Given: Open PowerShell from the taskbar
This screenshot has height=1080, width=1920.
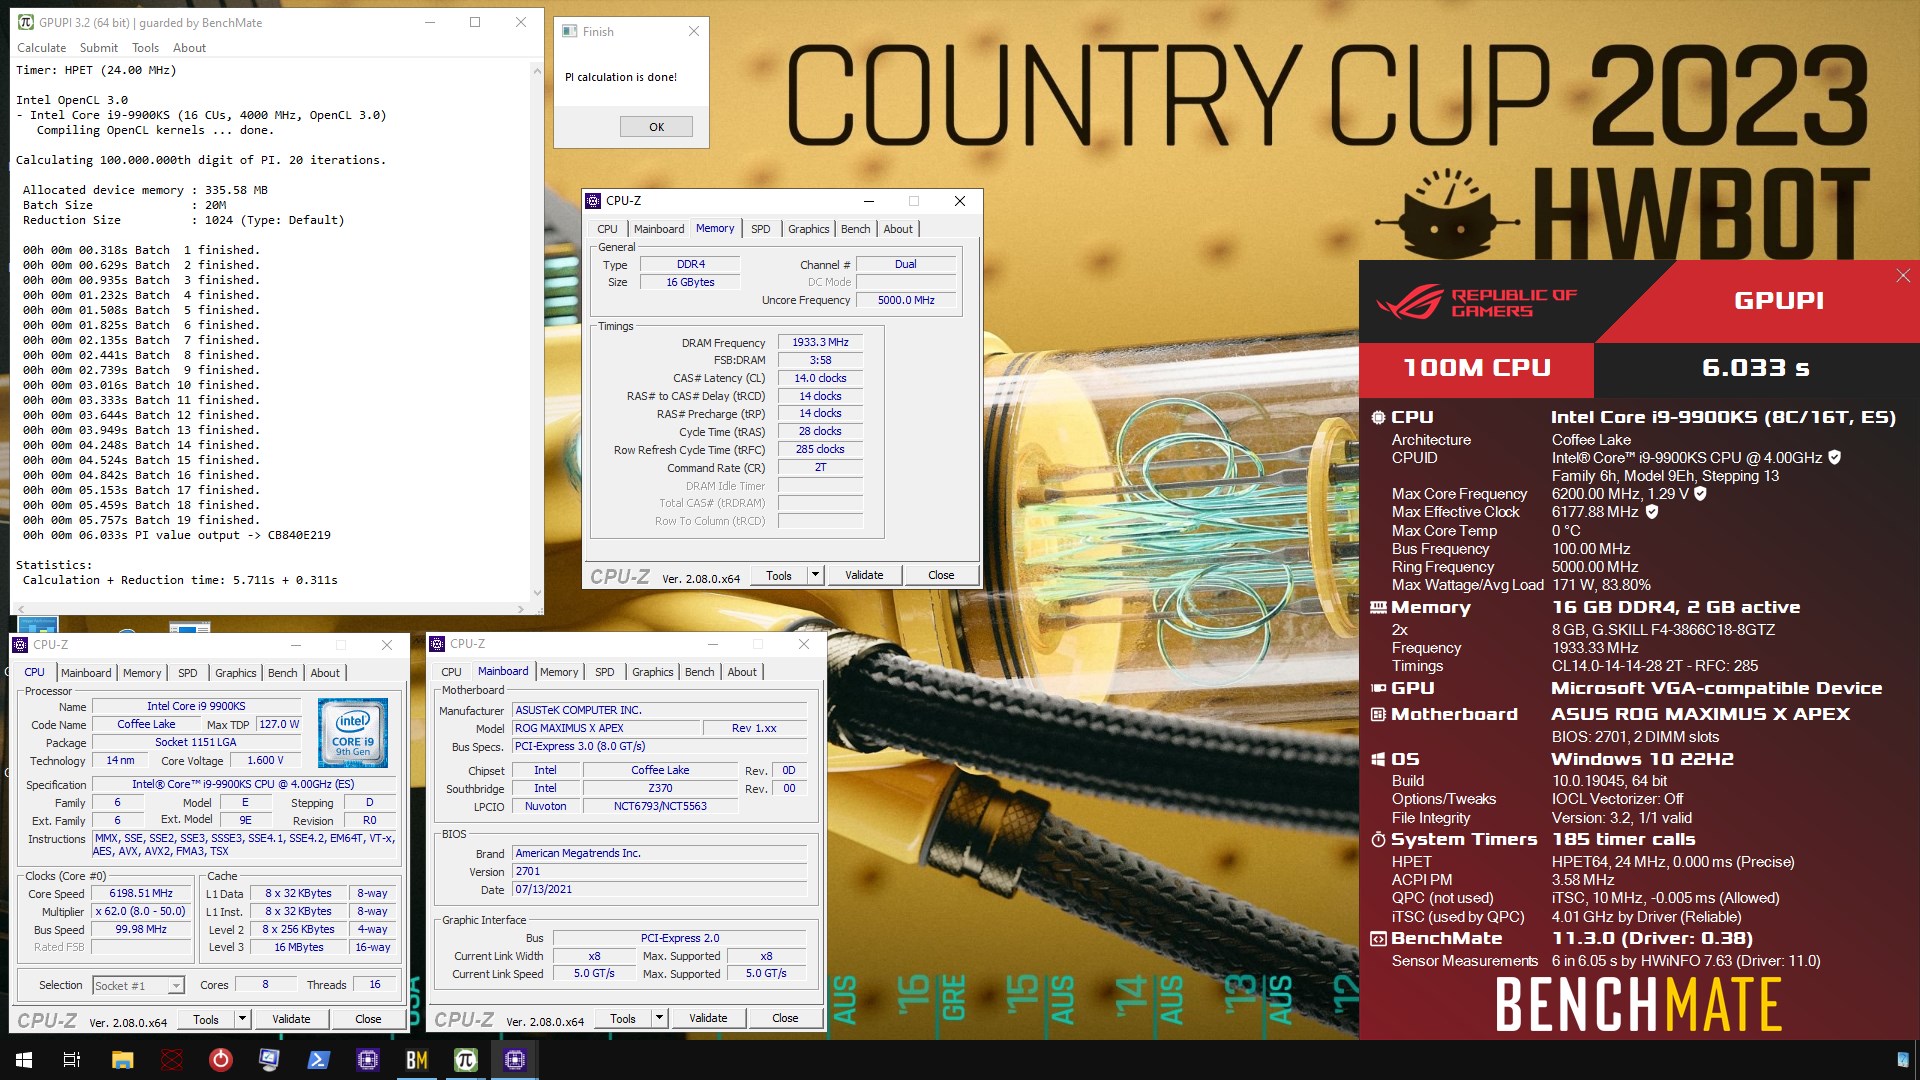Looking at the screenshot, I should 318,1060.
